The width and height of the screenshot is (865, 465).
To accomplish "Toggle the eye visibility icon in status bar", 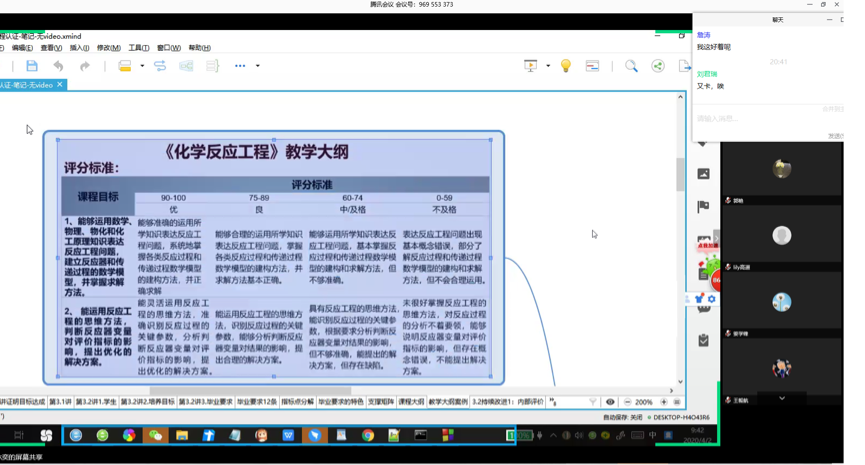I will coord(610,402).
